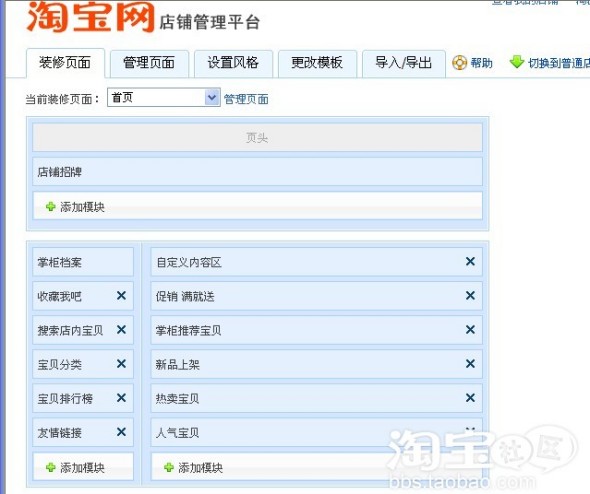
Task: Remove the 促销 满就送 module
Action: (x=470, y=296)
